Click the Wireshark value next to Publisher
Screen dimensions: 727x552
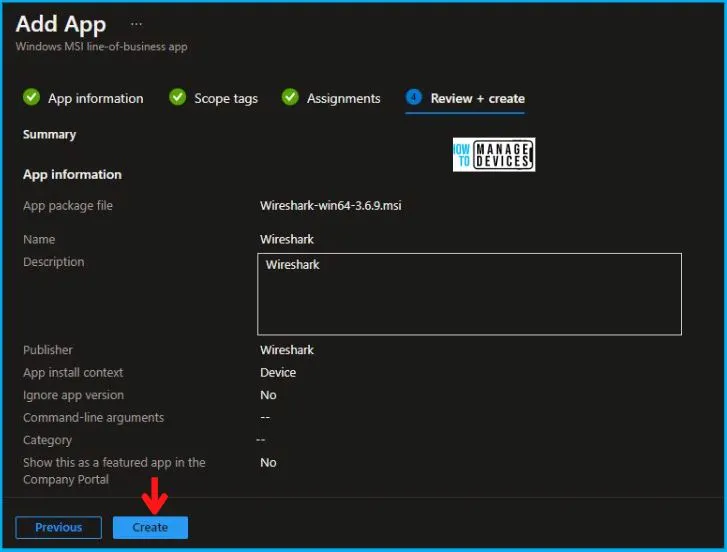point(287,350)
